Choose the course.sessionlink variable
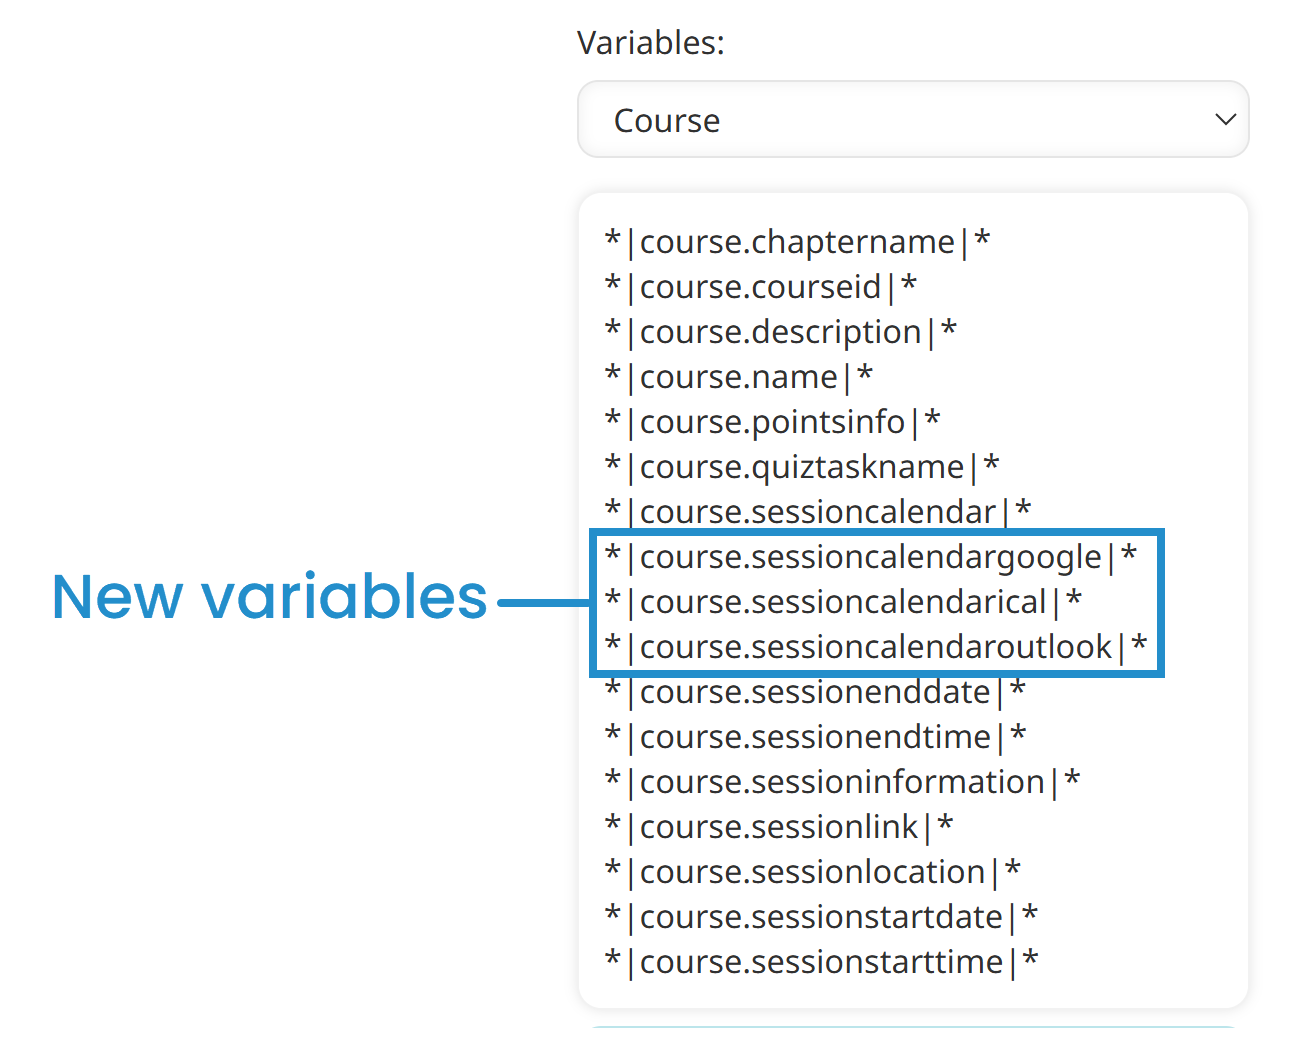Screen dimensions: 1298x1040 (778, 827)
